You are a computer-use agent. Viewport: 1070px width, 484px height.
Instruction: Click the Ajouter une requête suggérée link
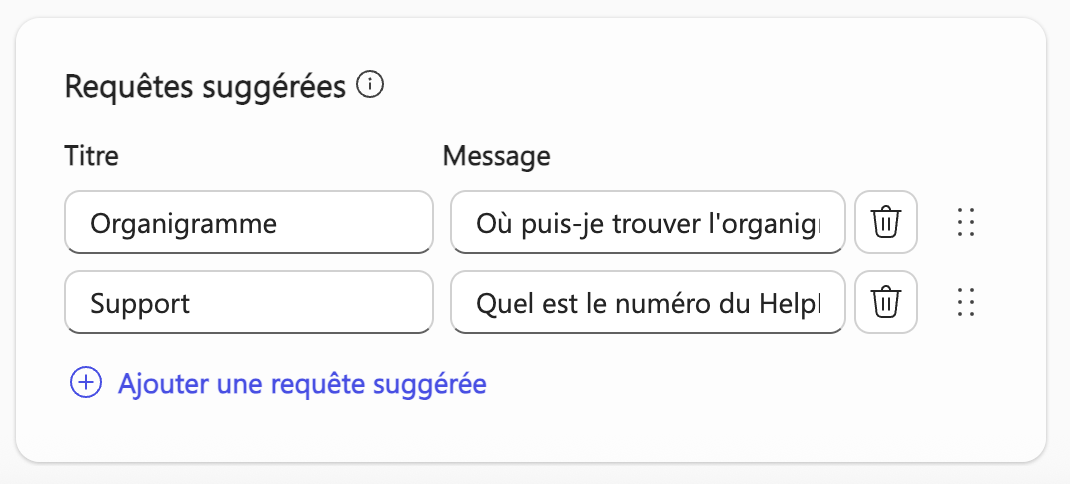[x=302, y=383]
